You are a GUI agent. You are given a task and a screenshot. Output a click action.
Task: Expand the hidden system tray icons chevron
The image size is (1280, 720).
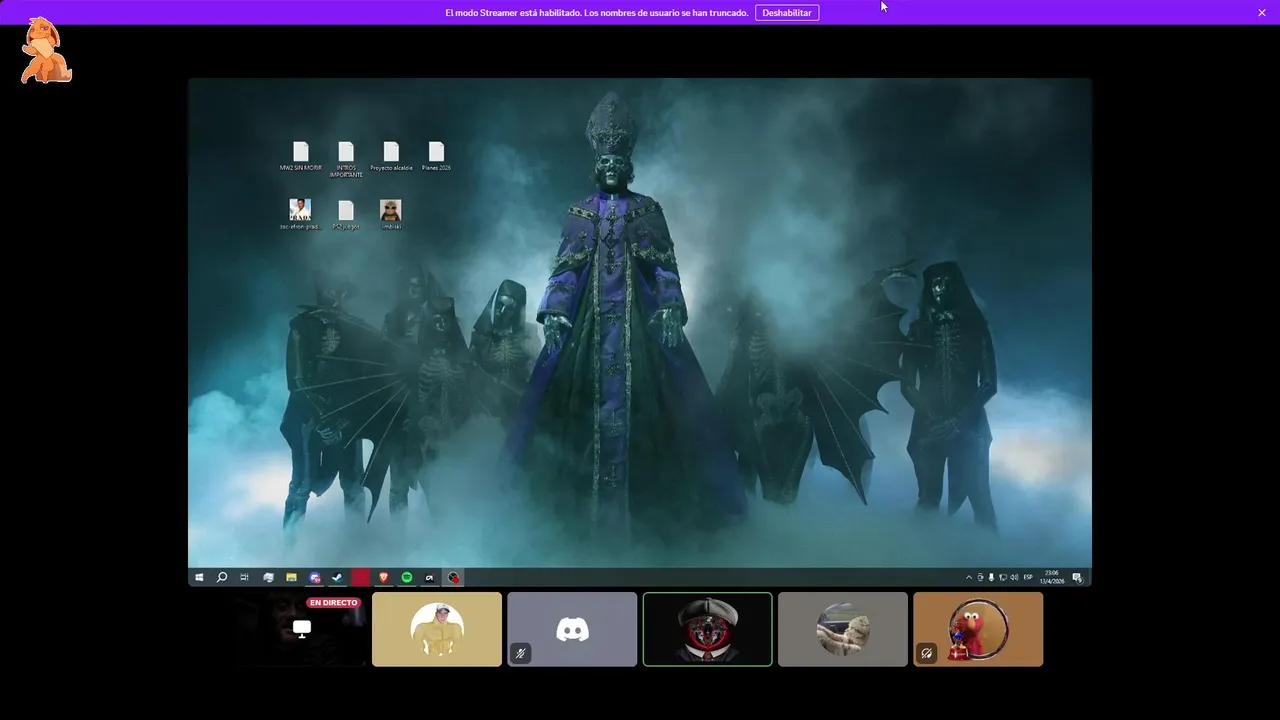968,577
